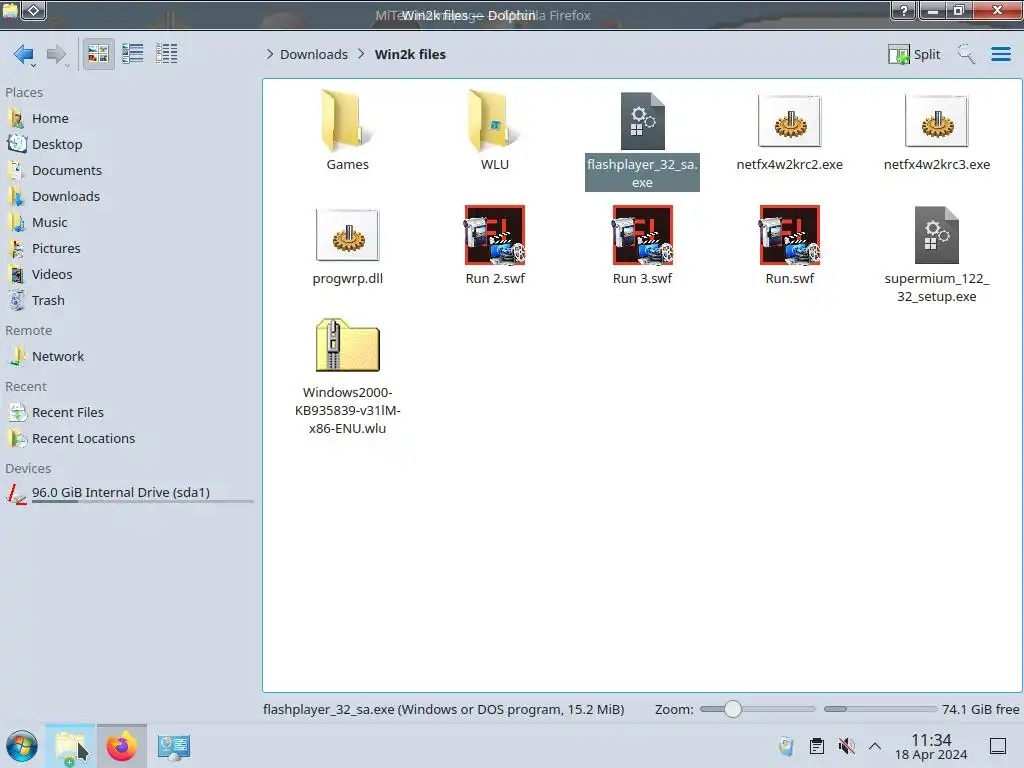Screen dimensions: 1024x768
Task: Select Windows2000-KB935839 wlu archive icon
Action: (x=347, y=345)
